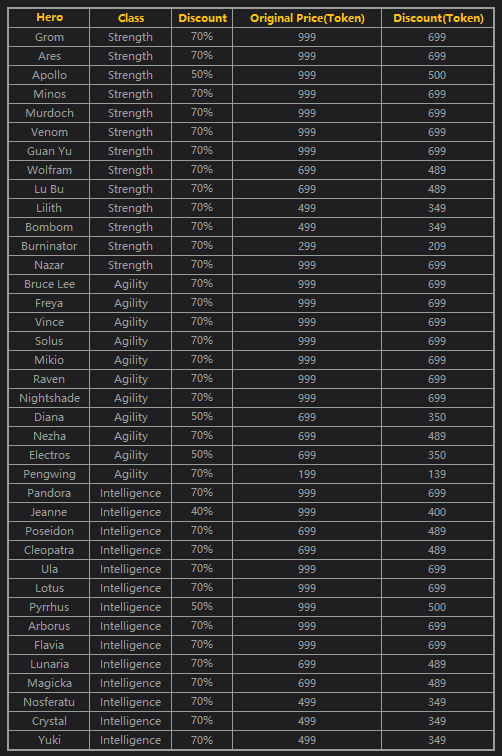502x756 pixels.
Task: Select Diana's discounted price 350
Action: (x=437, y=417)
